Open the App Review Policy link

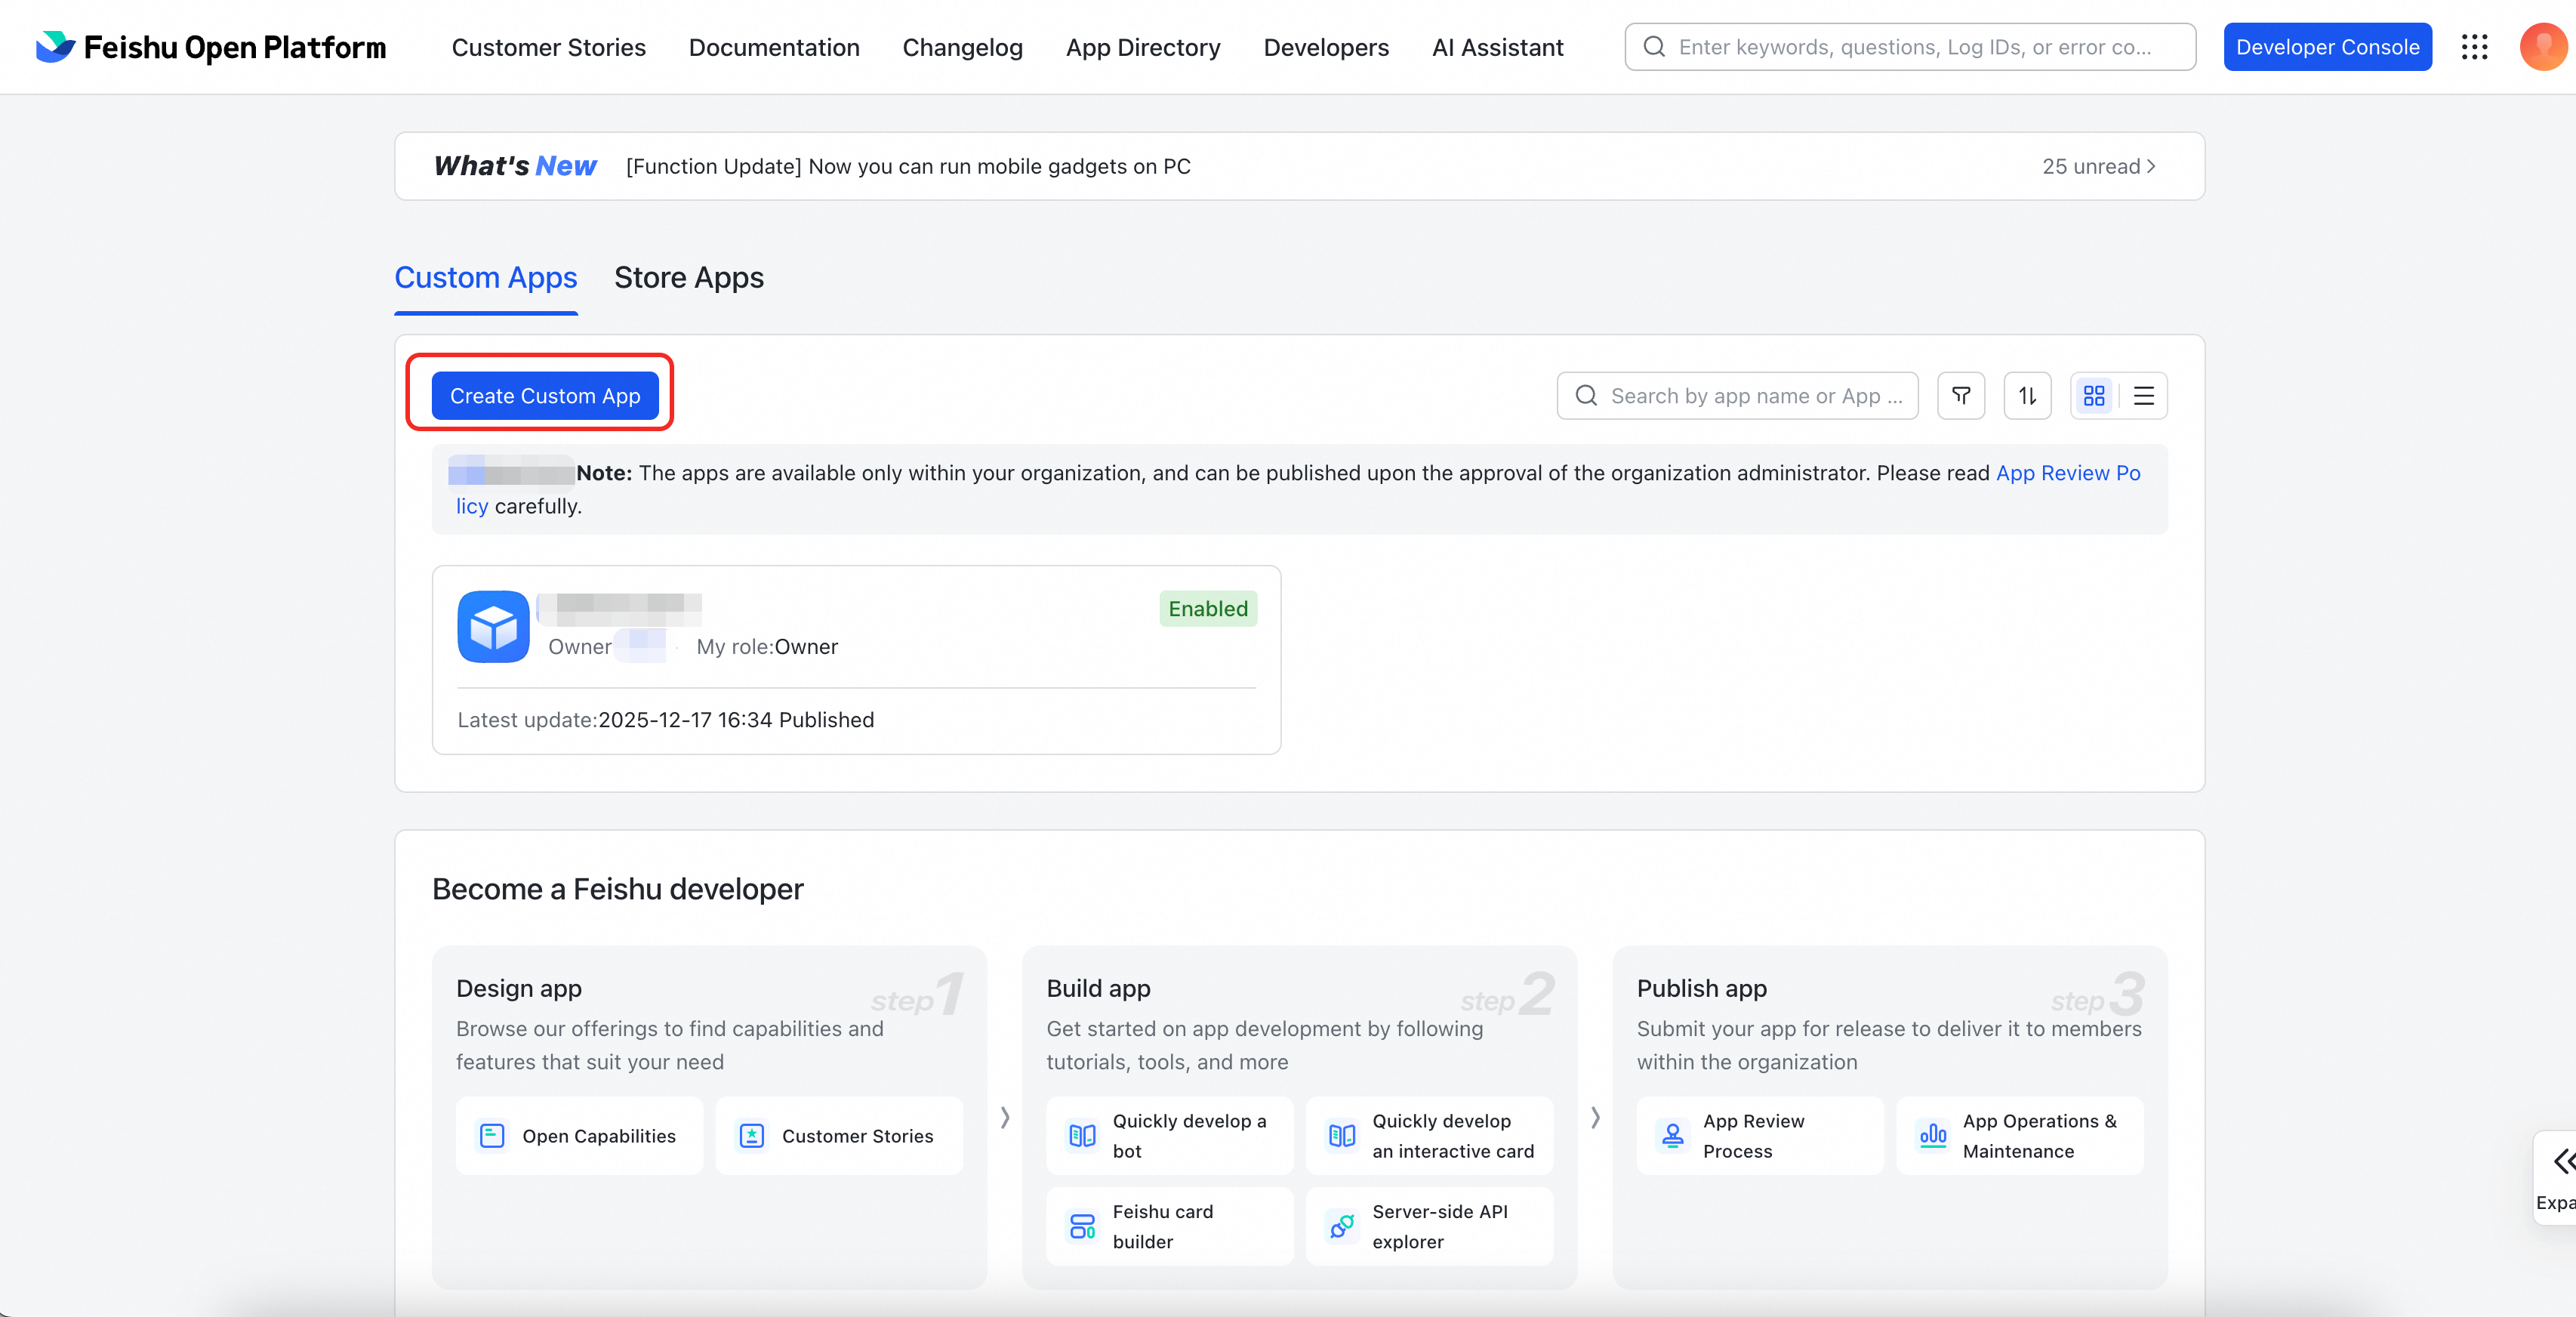point(2067,473)
